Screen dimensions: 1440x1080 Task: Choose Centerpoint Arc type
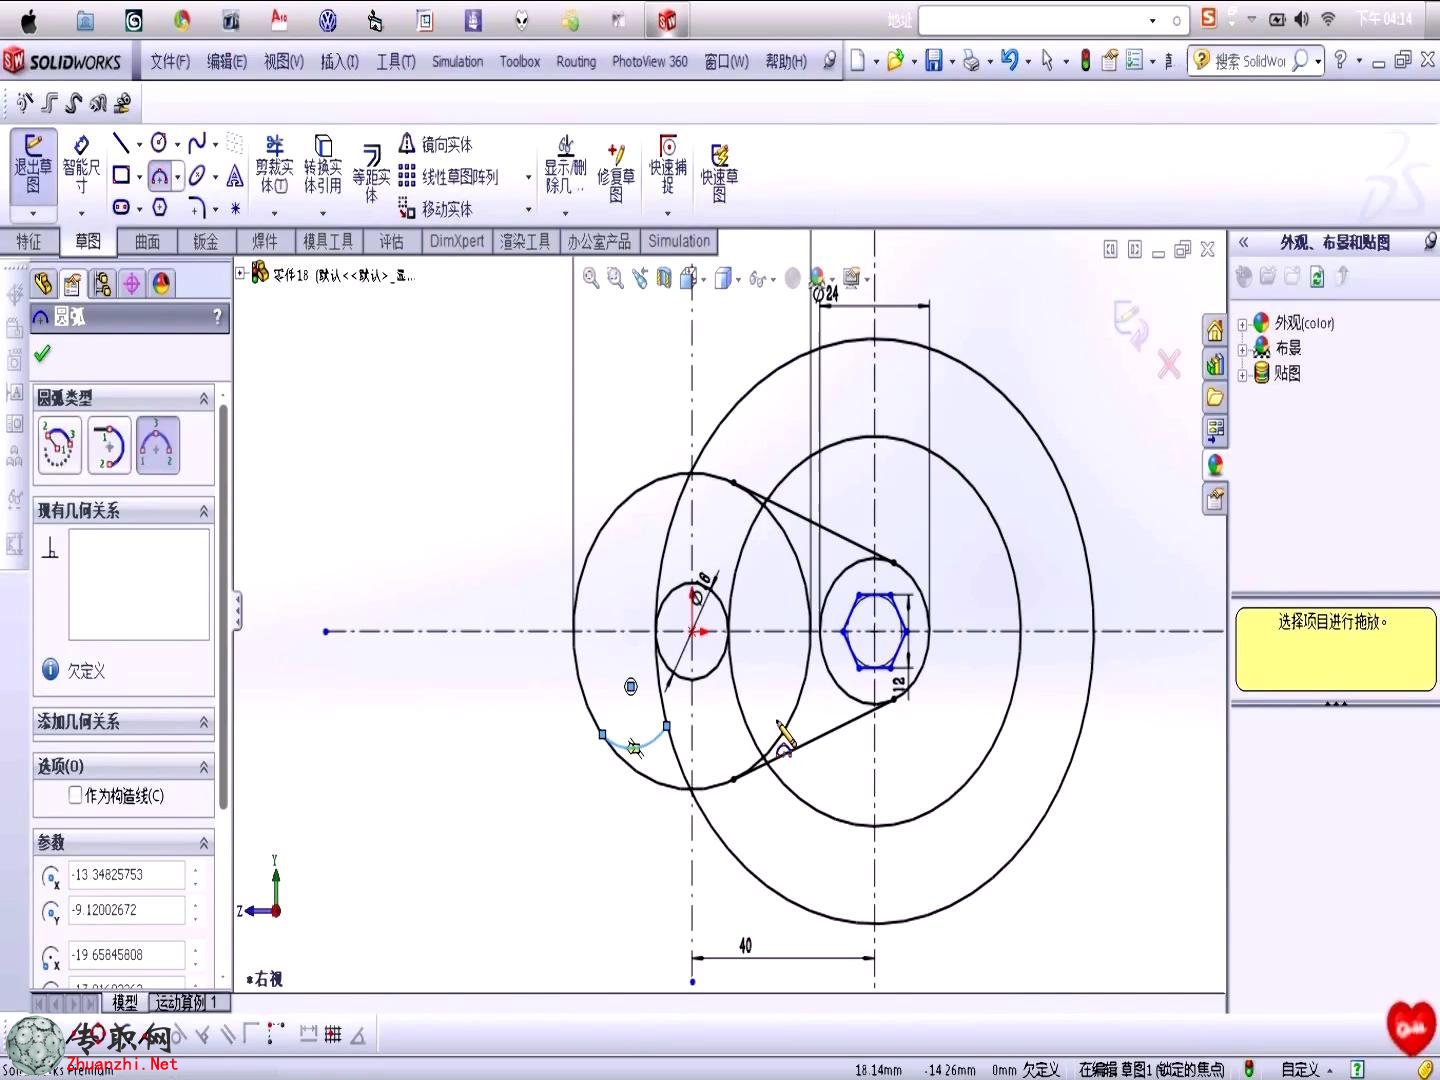pos(59,445)
